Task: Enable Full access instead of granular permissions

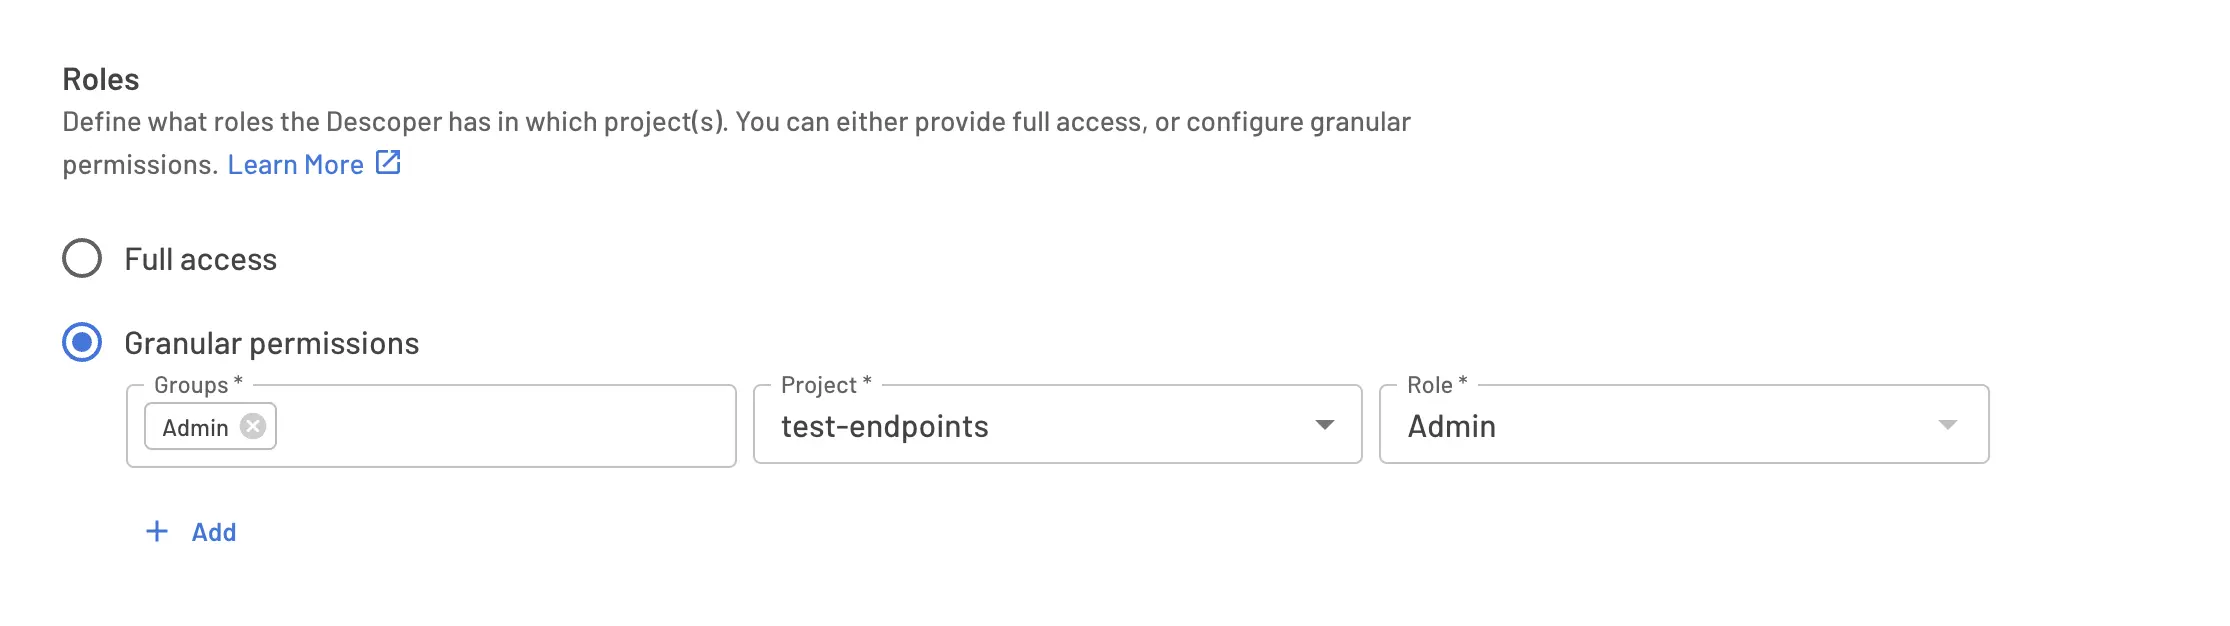Action: tap(83, 259)
